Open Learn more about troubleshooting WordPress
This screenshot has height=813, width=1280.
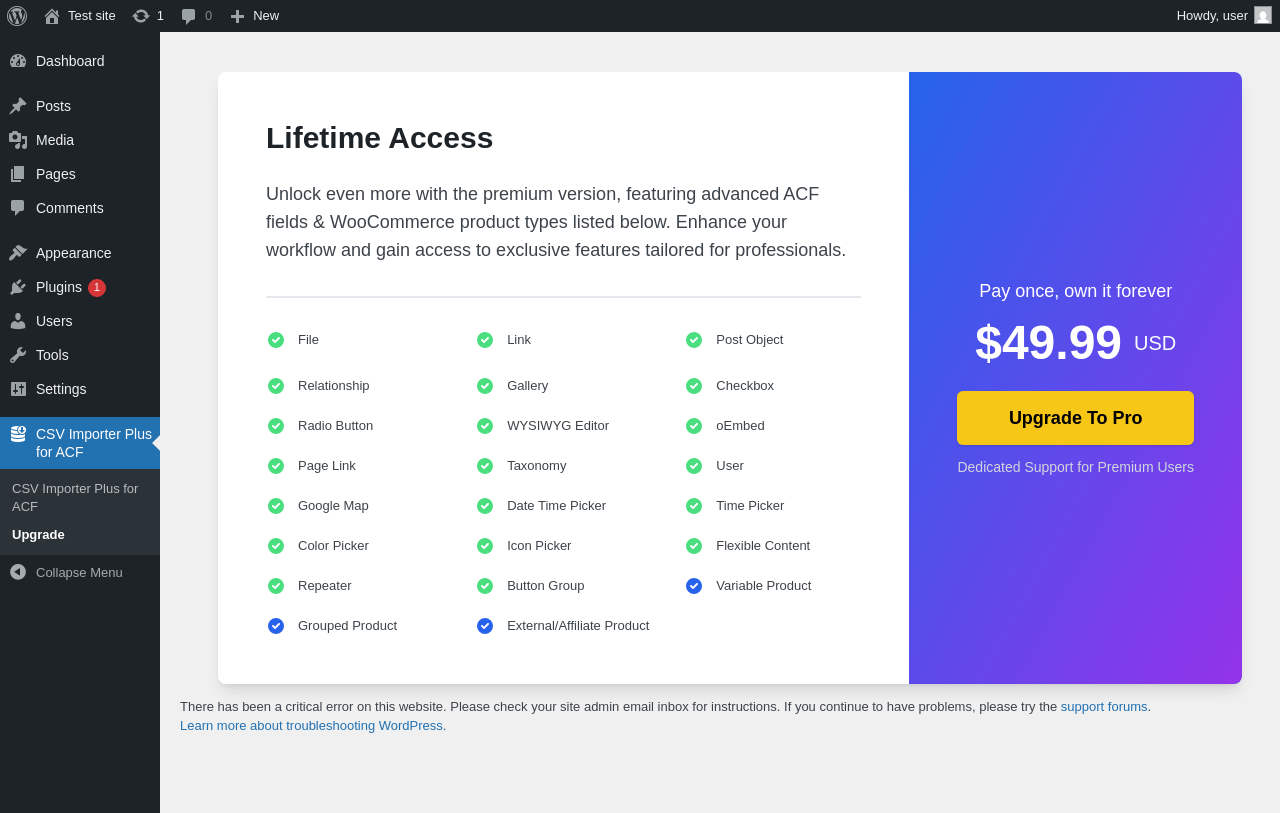tap(311, 725)
